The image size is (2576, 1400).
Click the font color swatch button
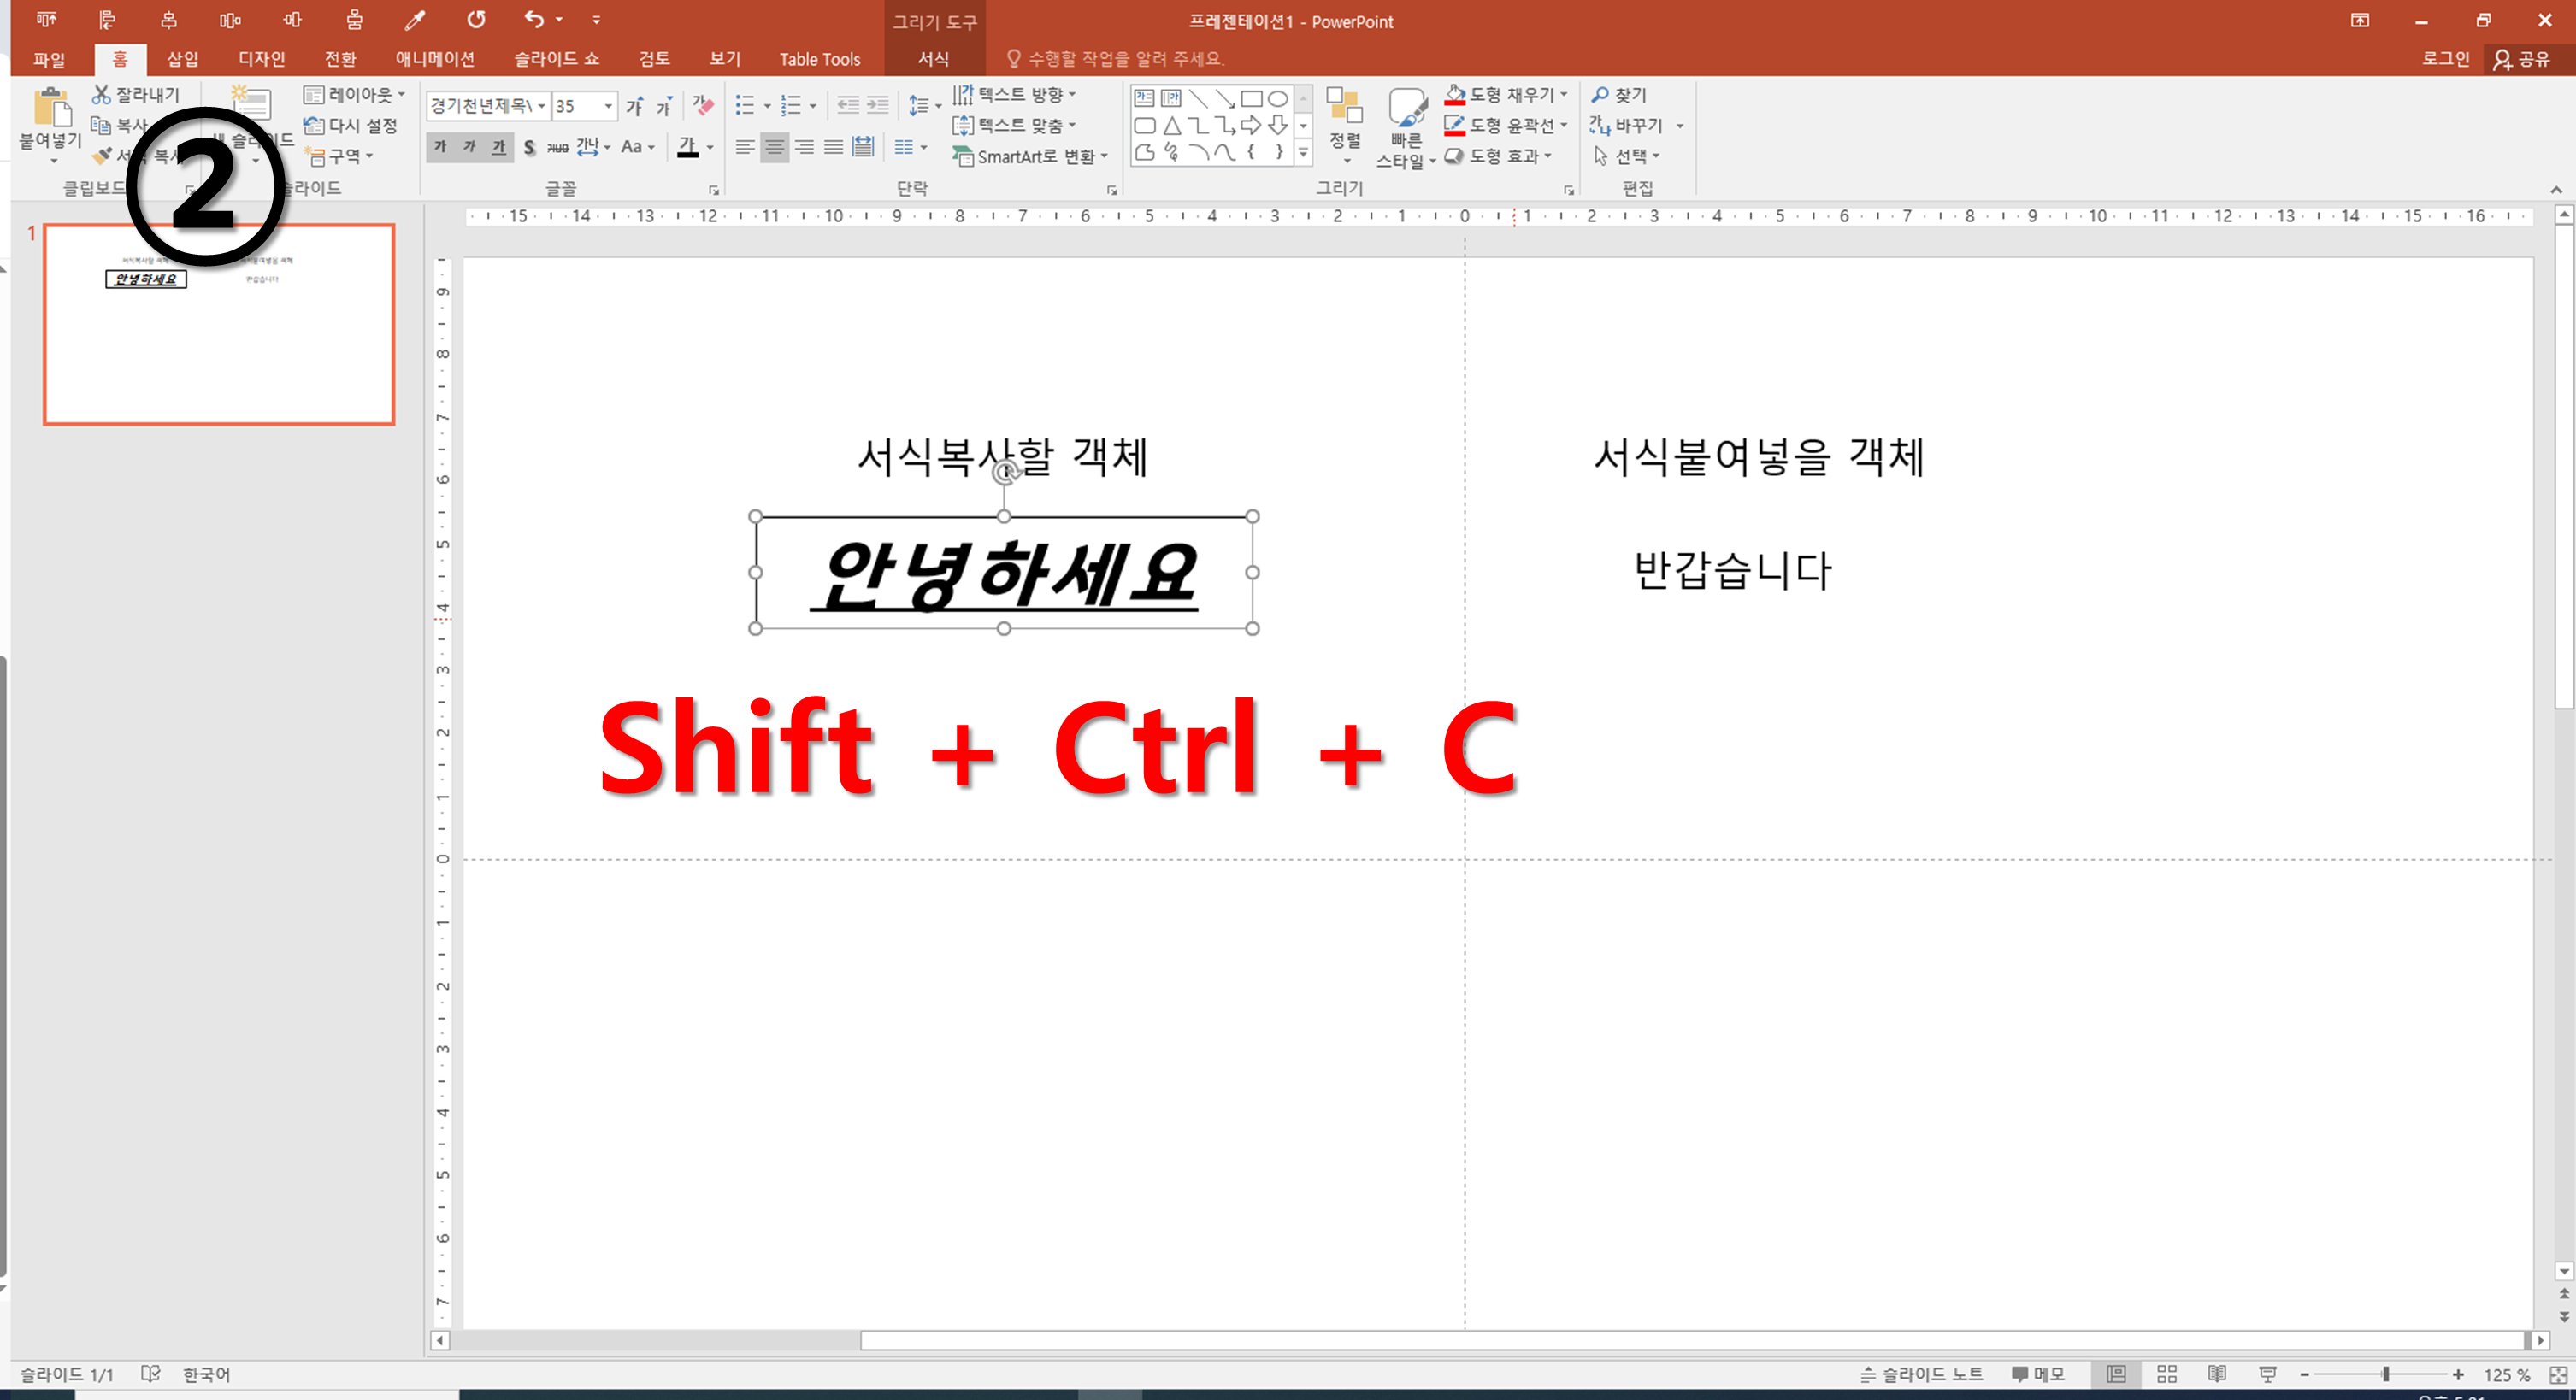[x=687, y=147]
